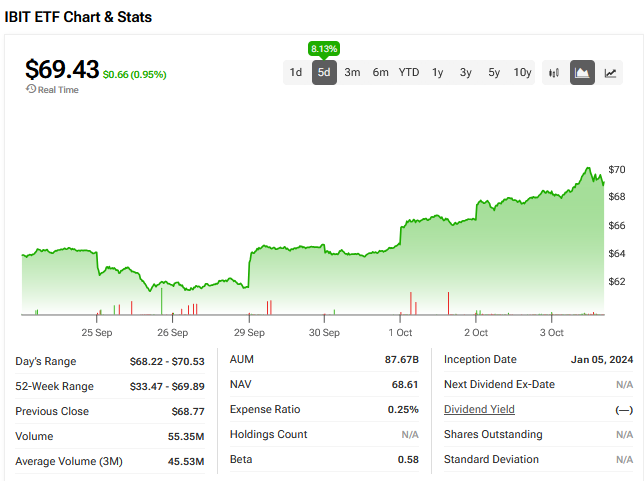Click the IBIT ETF Chart & Stats heading

78,17
